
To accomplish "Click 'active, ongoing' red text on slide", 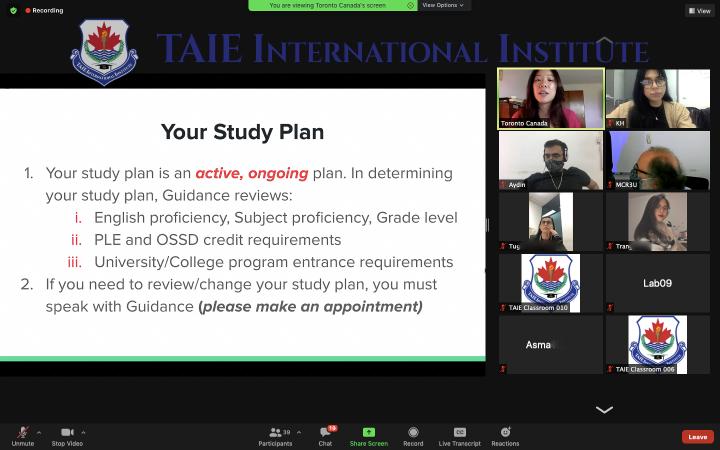I will [x=252, y=173].
